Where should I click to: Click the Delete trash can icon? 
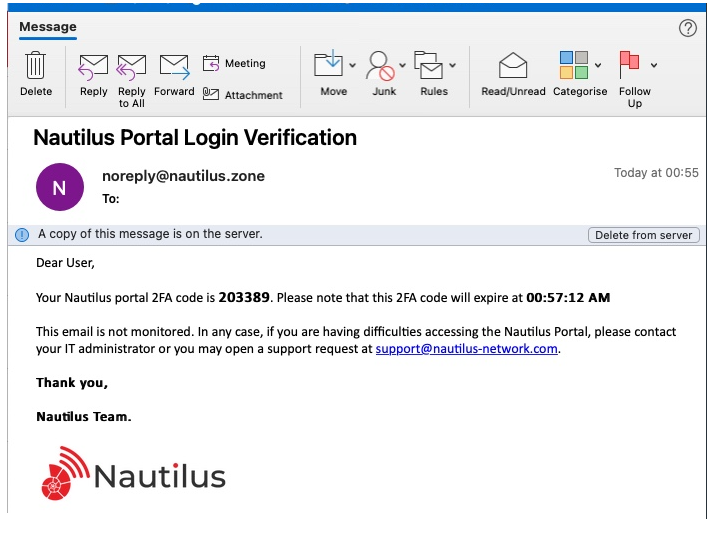click(36, 66)
